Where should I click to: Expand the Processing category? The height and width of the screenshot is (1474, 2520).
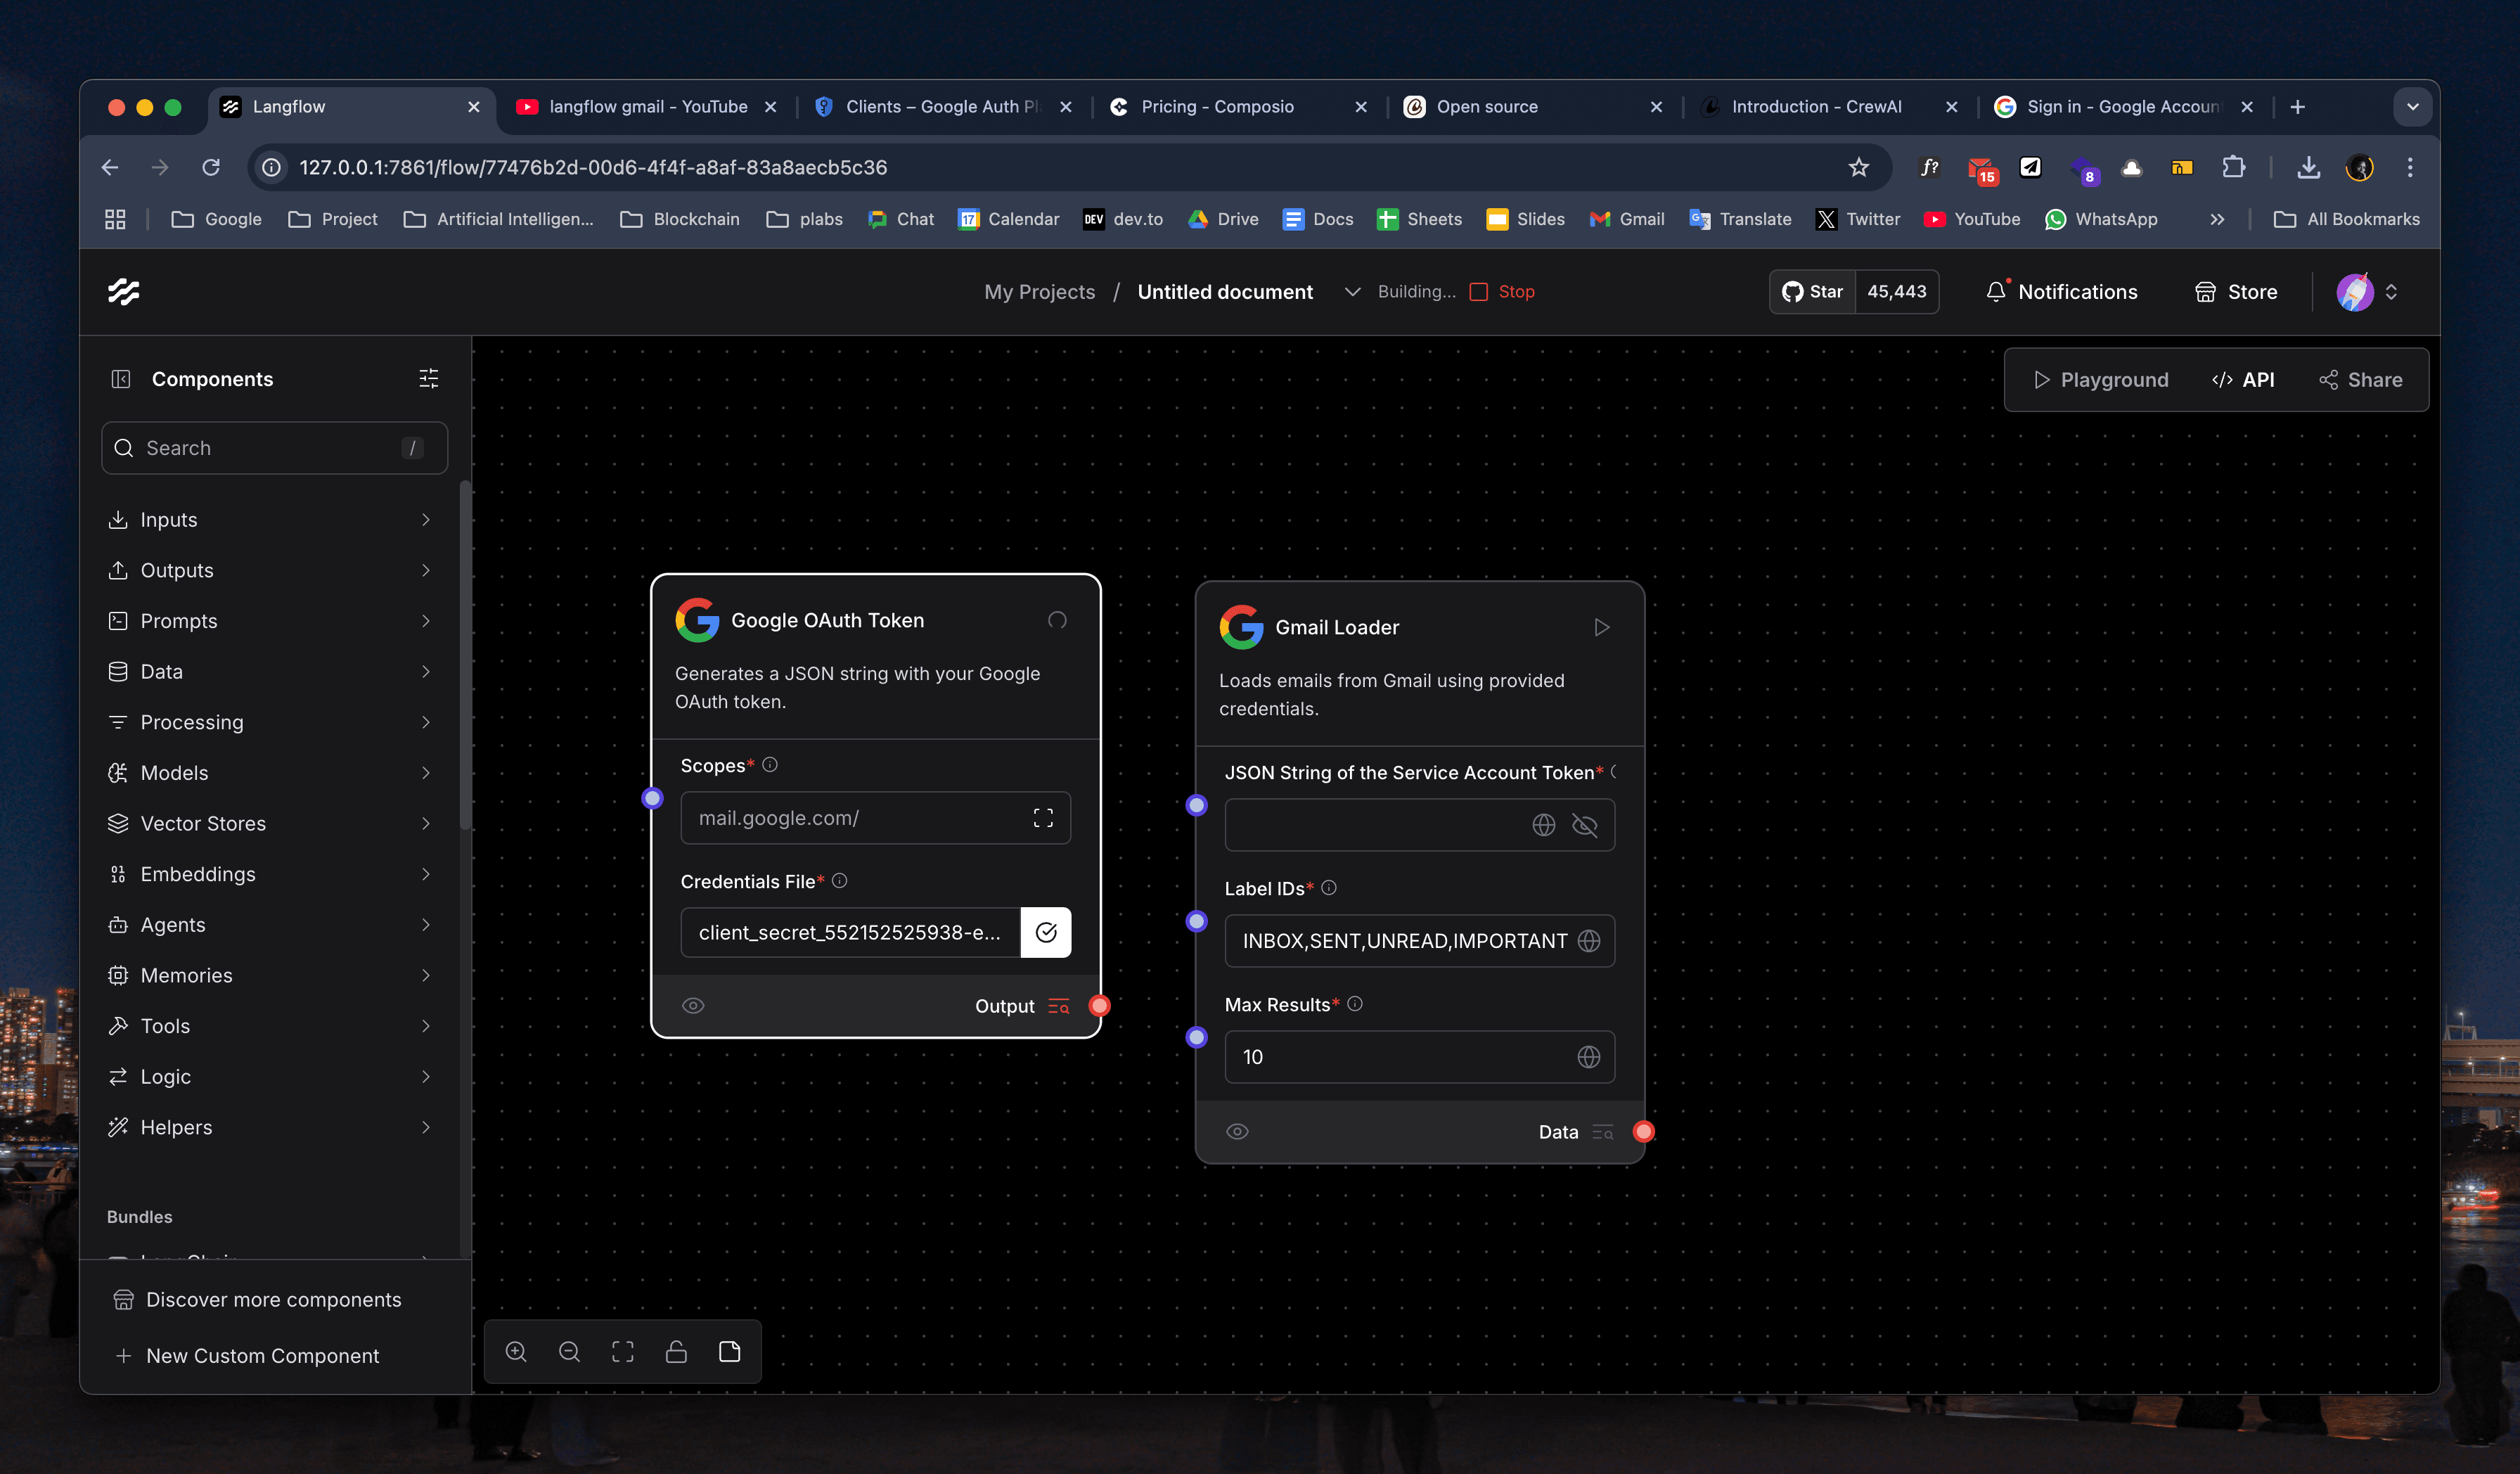(271, 722)
